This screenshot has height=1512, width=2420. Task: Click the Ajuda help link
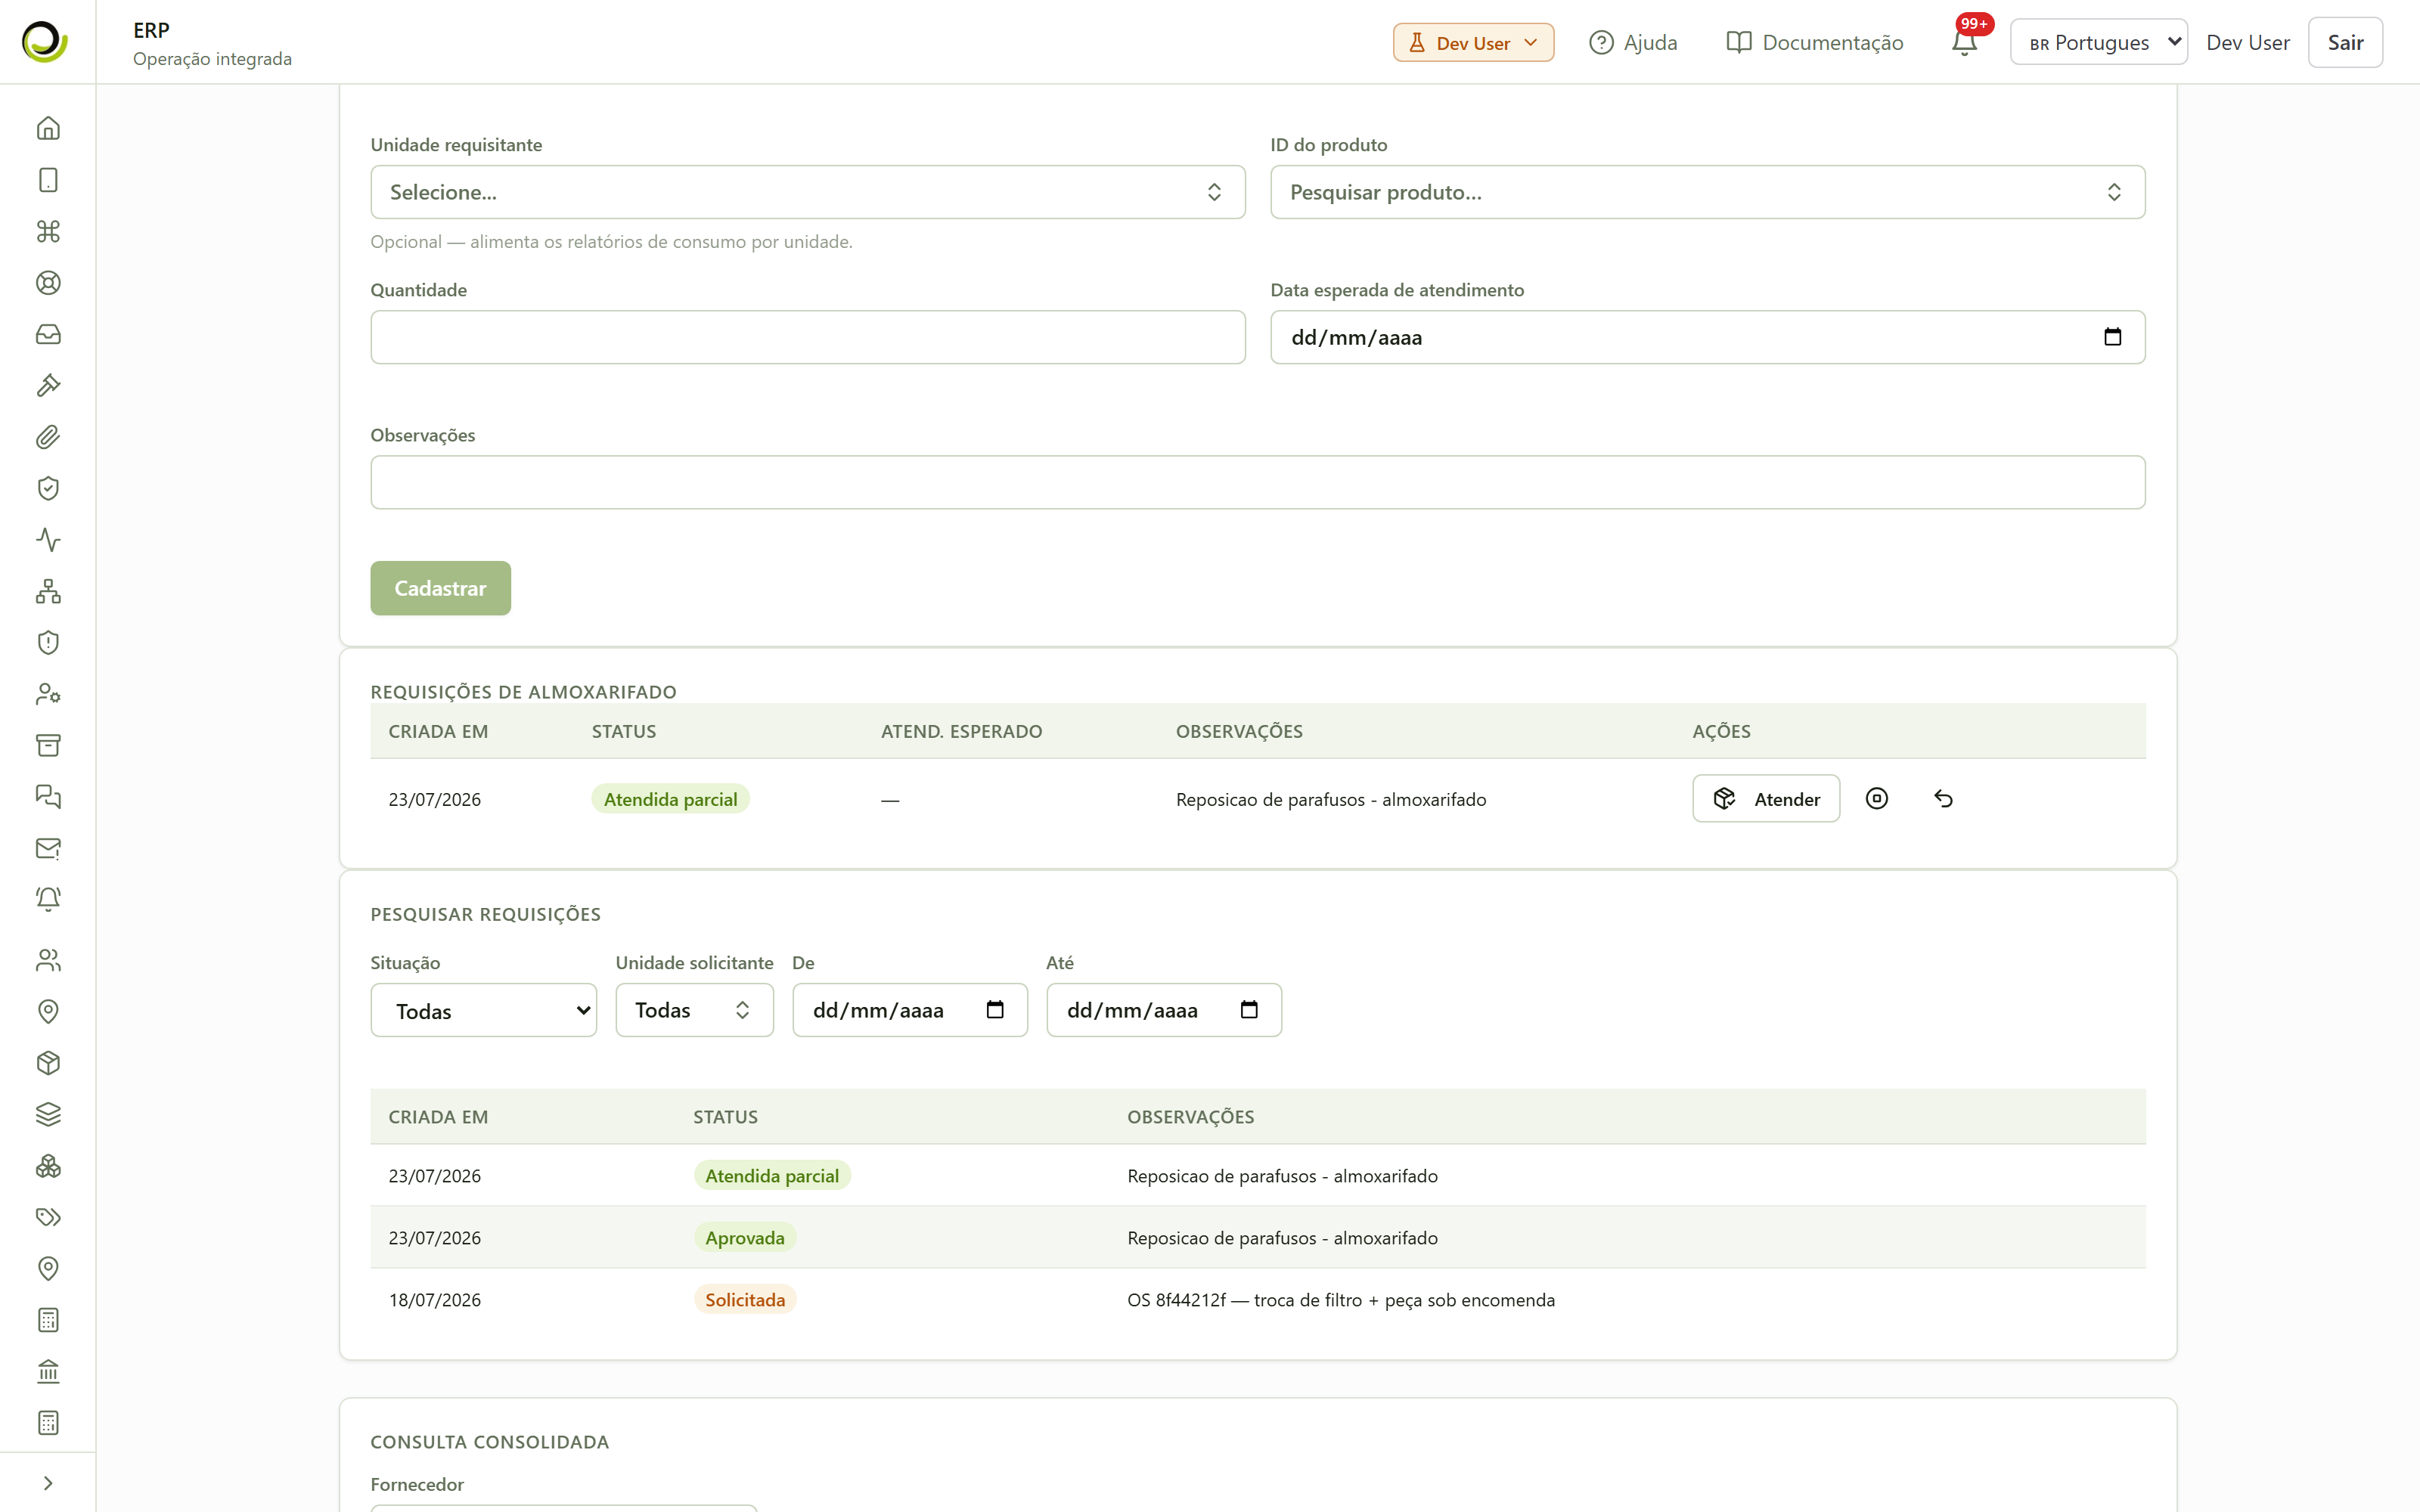pyautogui.click(x=1633, y=42)
